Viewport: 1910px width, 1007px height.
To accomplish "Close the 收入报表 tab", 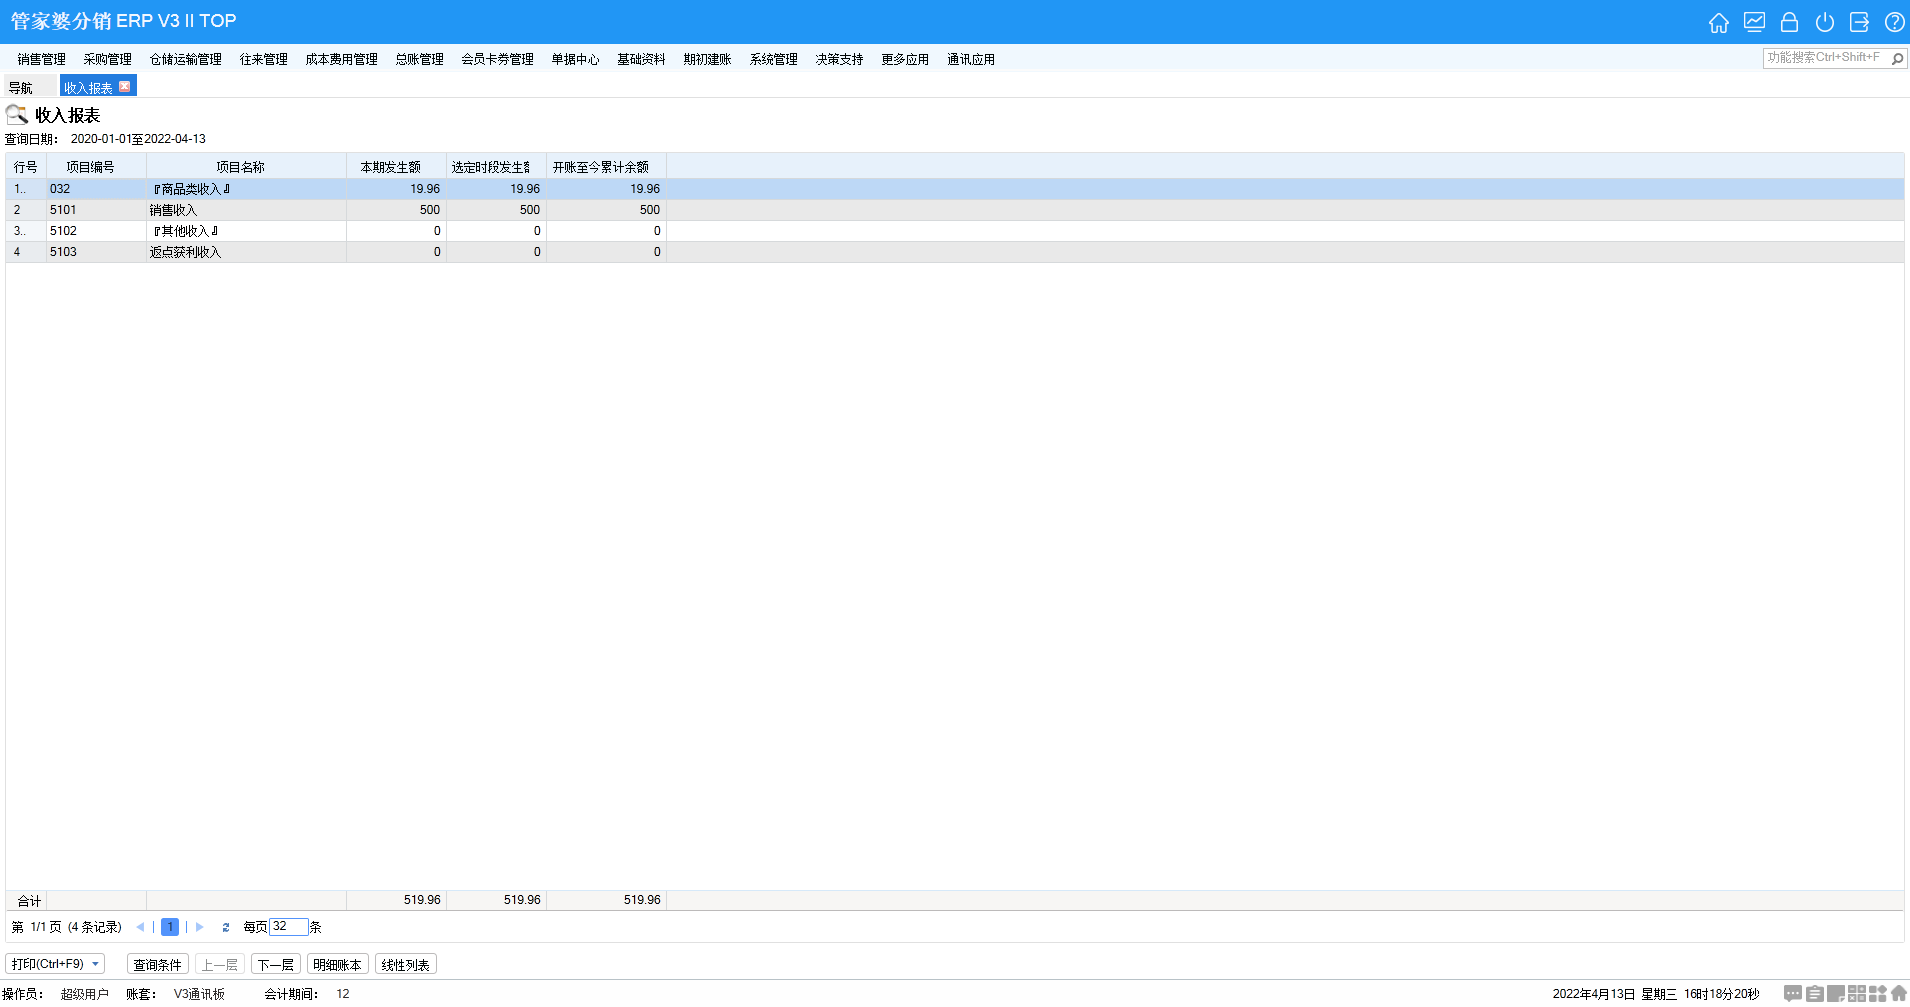I will pos(125,86).
